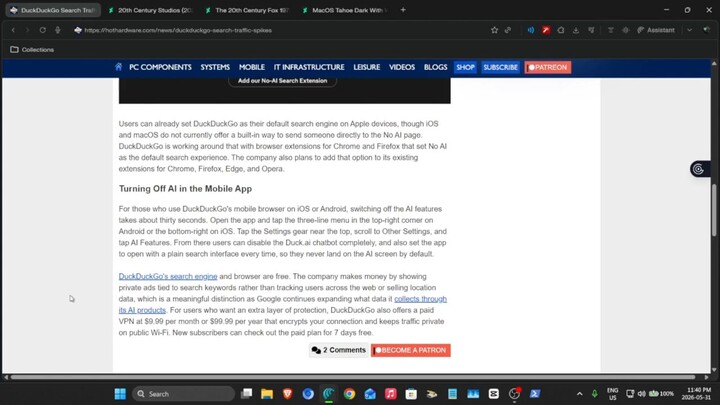This screenshot has height=405, width=720.
Task: Switch to the 20th Century Studios tab
Action: [x=150, y=10]
